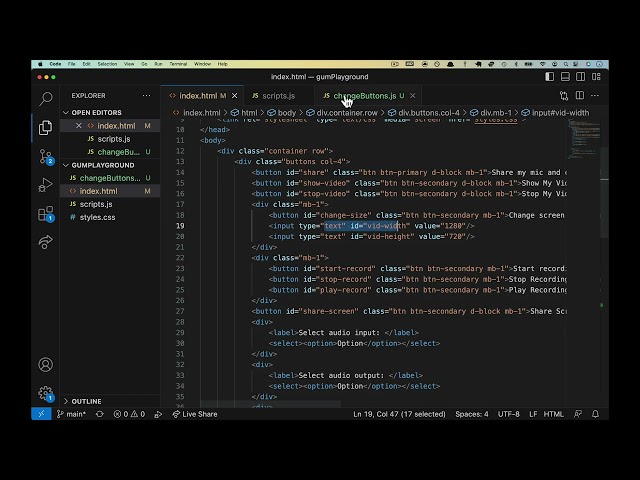Open the Explorer more actions ellipsis
640x480 pixels.
pos(146,96)
